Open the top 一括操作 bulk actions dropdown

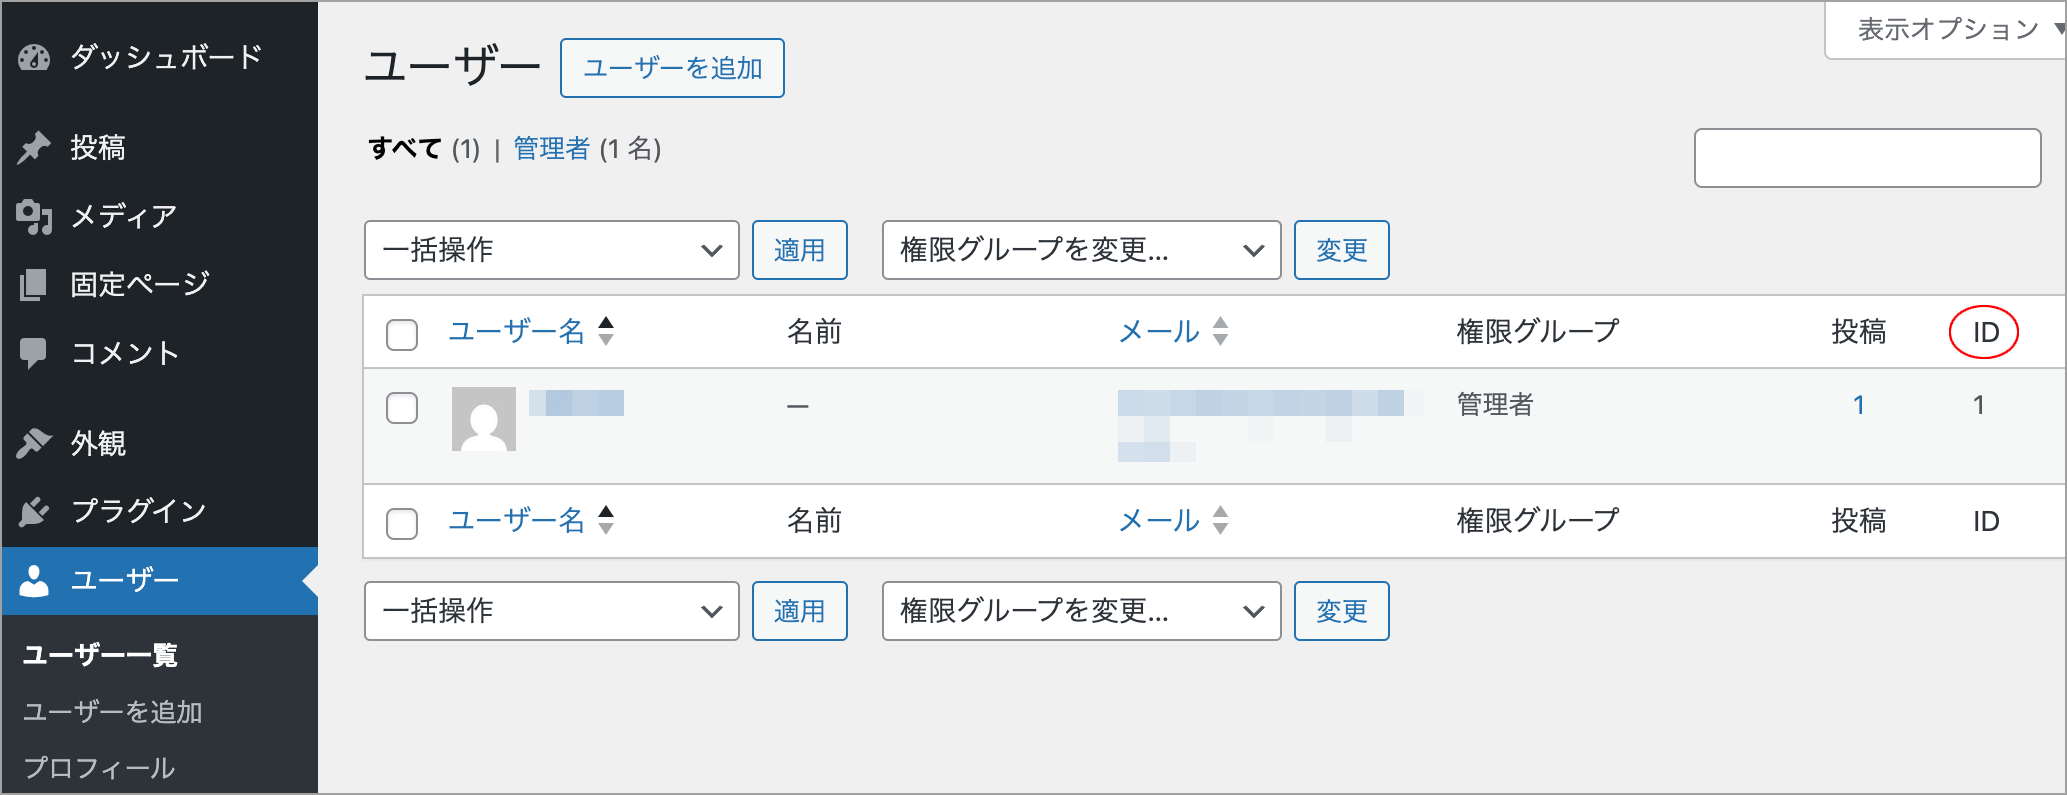[551, 250]
